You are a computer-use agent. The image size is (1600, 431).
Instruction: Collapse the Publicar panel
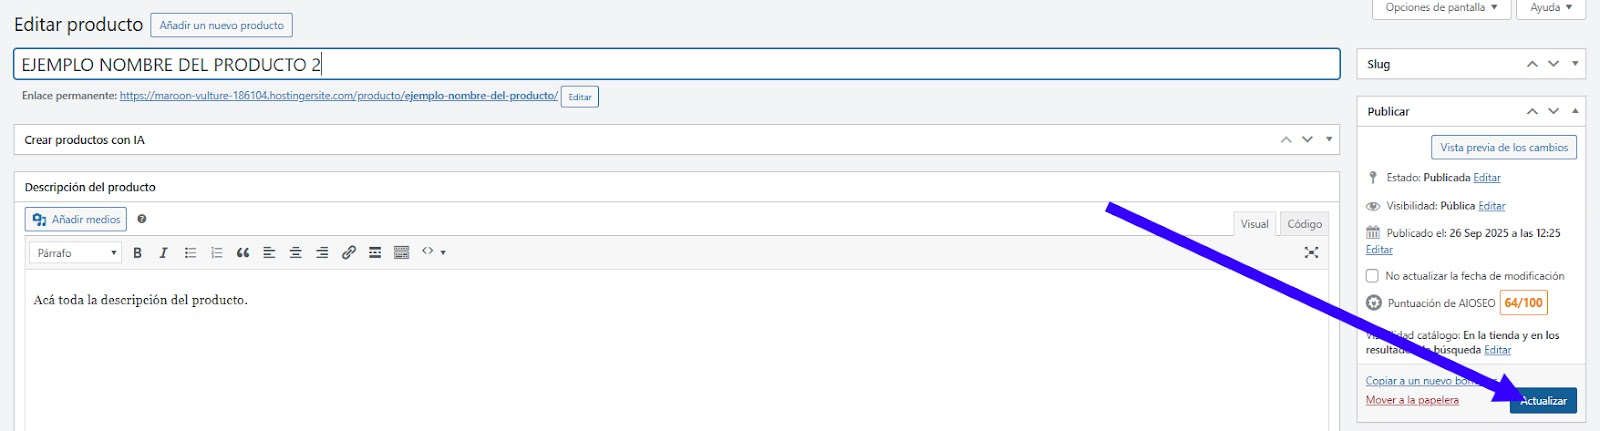pos(1575,111)
